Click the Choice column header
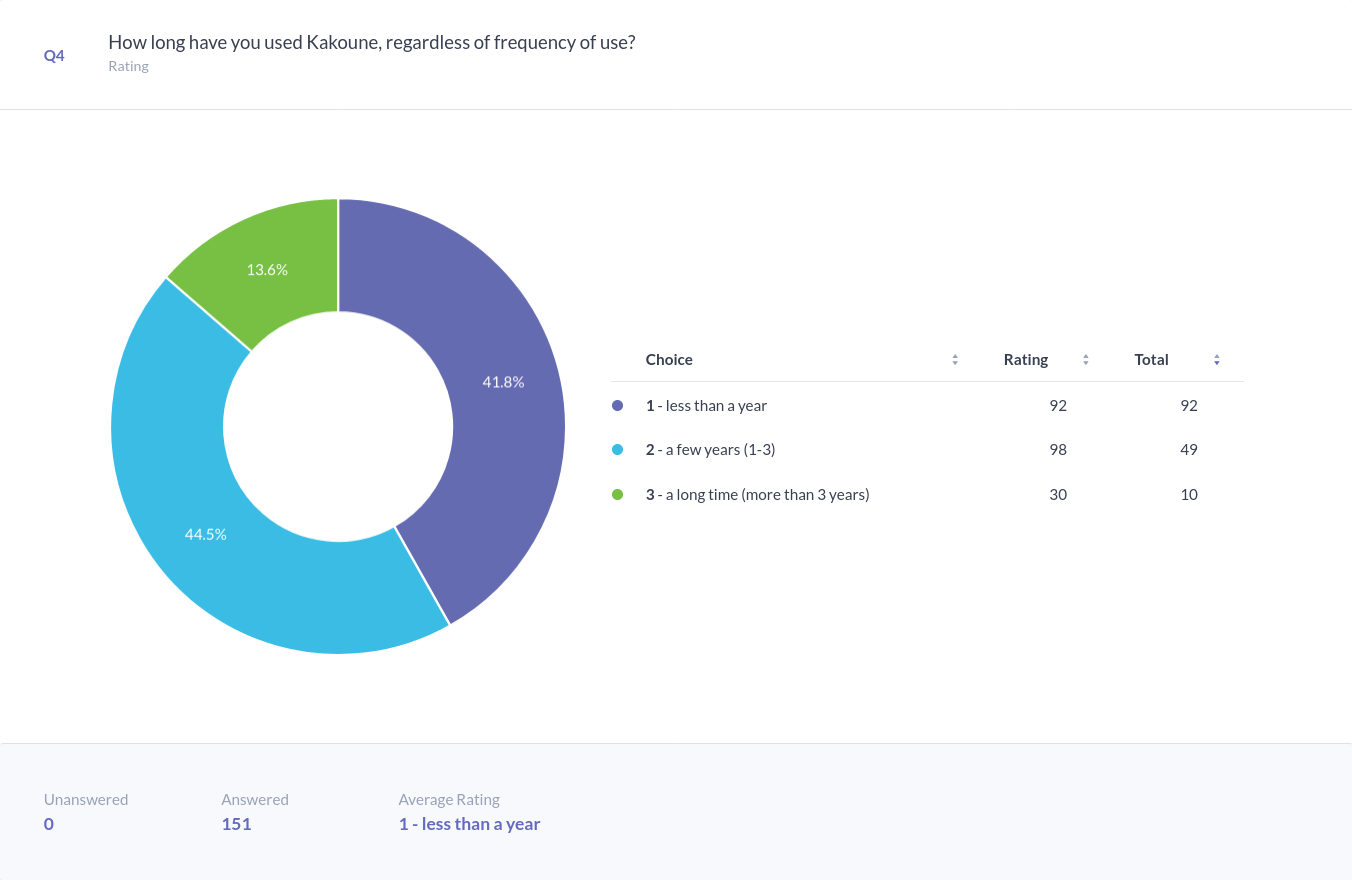The height and width of the screenshot is (880, 1352). (x=669, y=360)
